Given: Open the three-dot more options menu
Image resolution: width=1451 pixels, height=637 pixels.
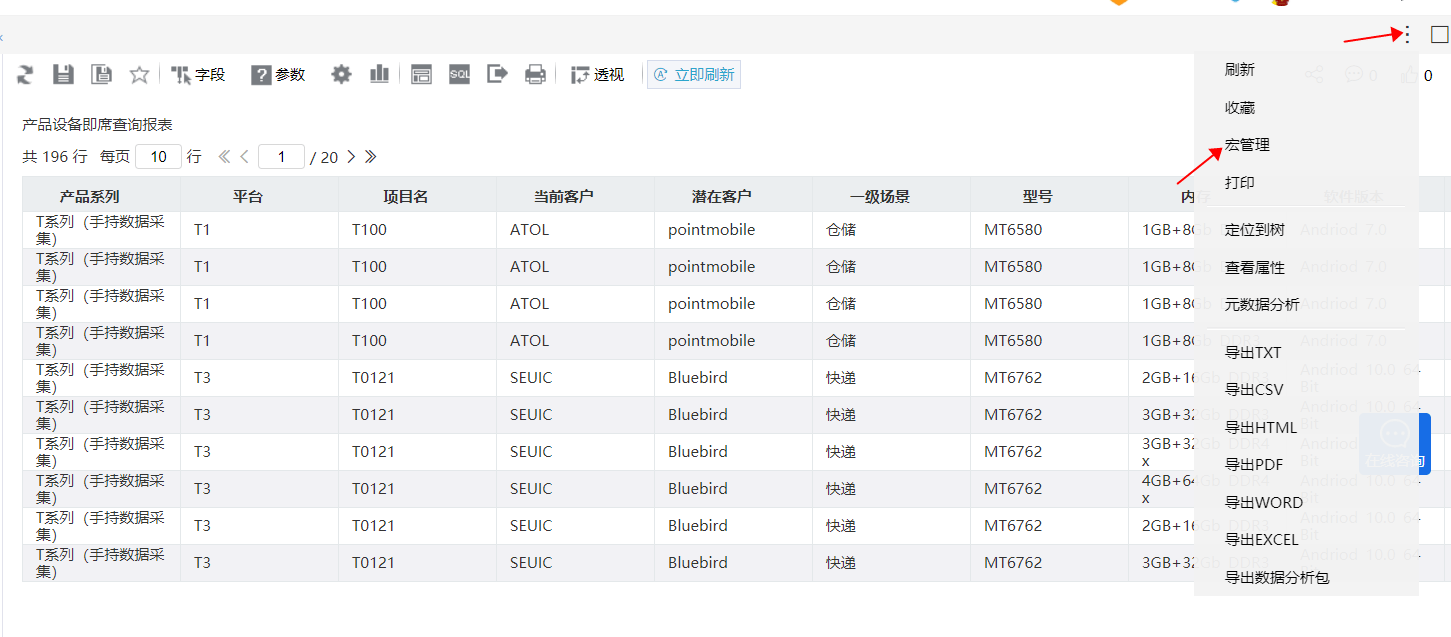Looking at the screenshot, I should pos(1408,35).
